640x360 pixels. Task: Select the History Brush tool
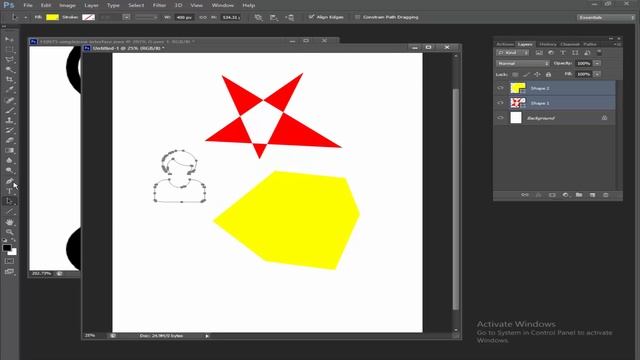coord(10,130)
